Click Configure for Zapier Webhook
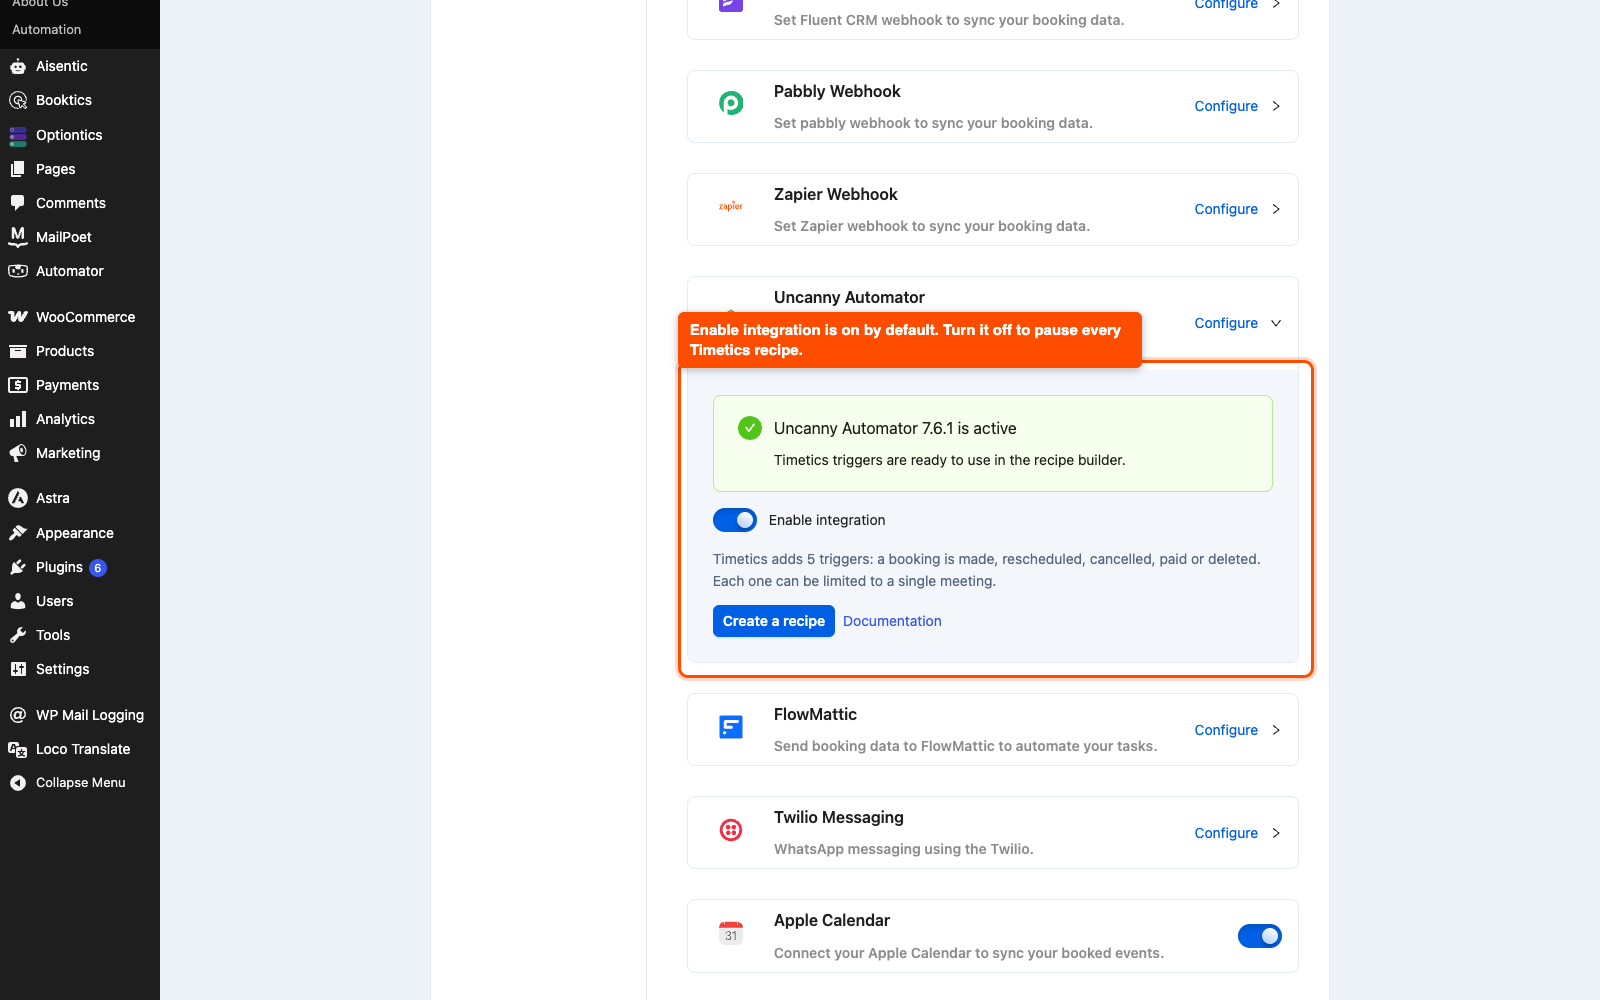 tap(1226, 209)
